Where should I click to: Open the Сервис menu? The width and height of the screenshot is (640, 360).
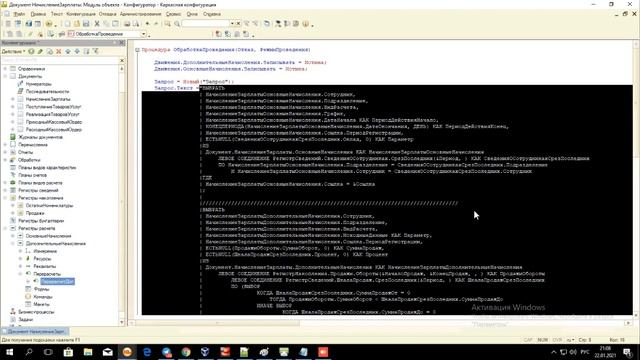pyautogui.click(x=173, y=14)
